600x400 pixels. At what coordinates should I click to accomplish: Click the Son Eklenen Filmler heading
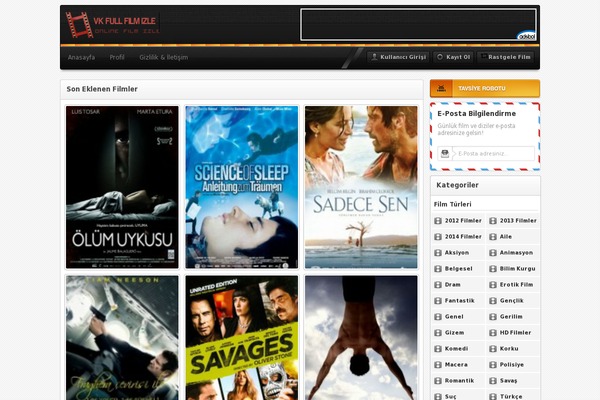102,89
